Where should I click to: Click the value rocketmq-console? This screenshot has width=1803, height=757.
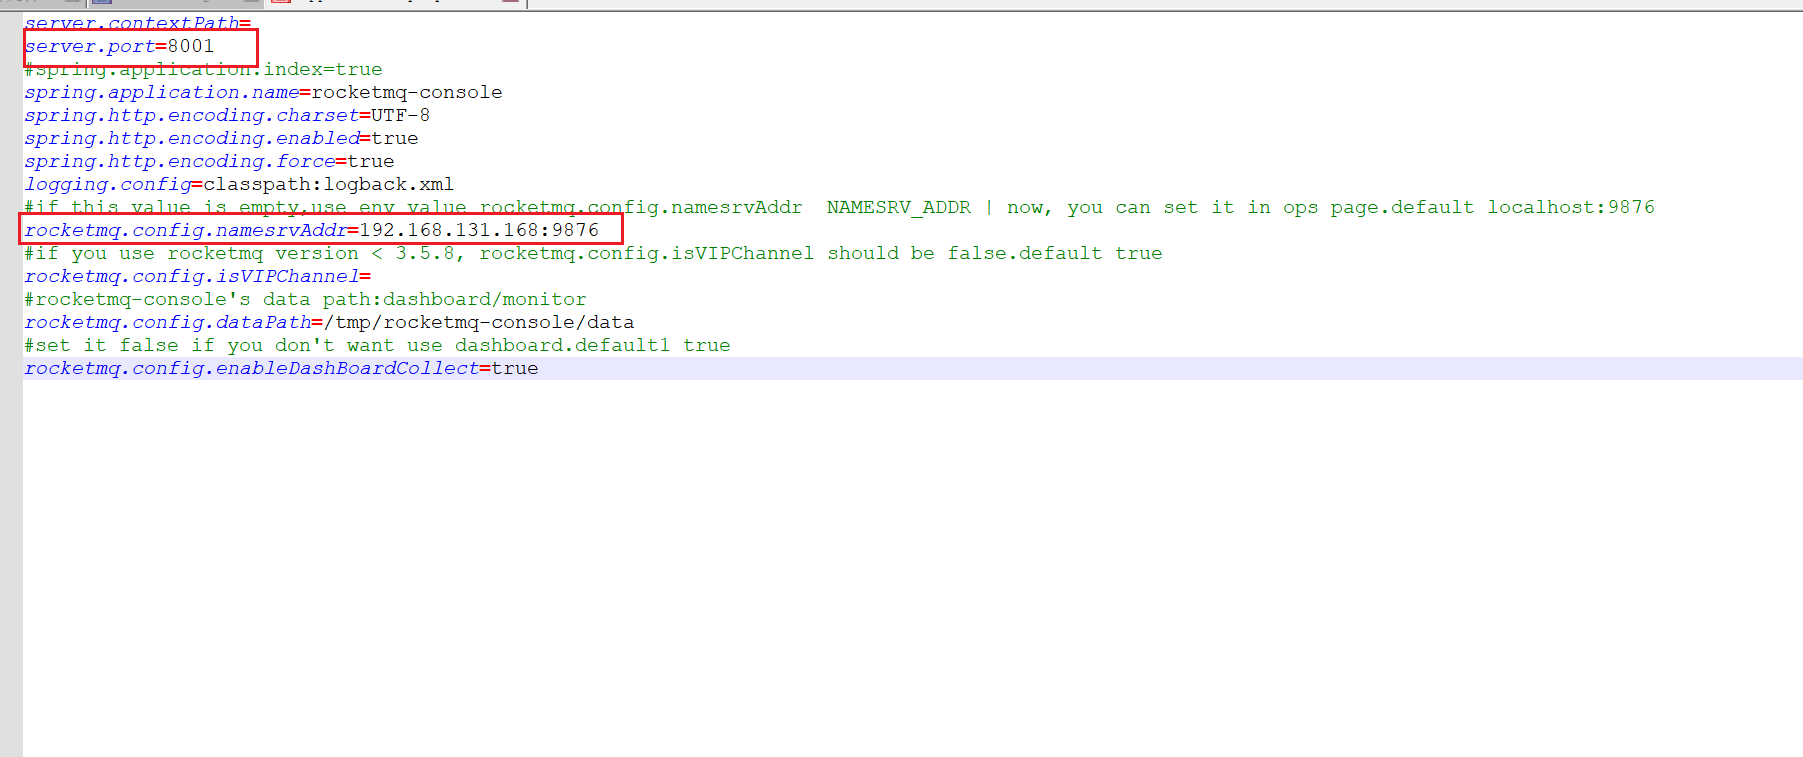pos(407,92)
